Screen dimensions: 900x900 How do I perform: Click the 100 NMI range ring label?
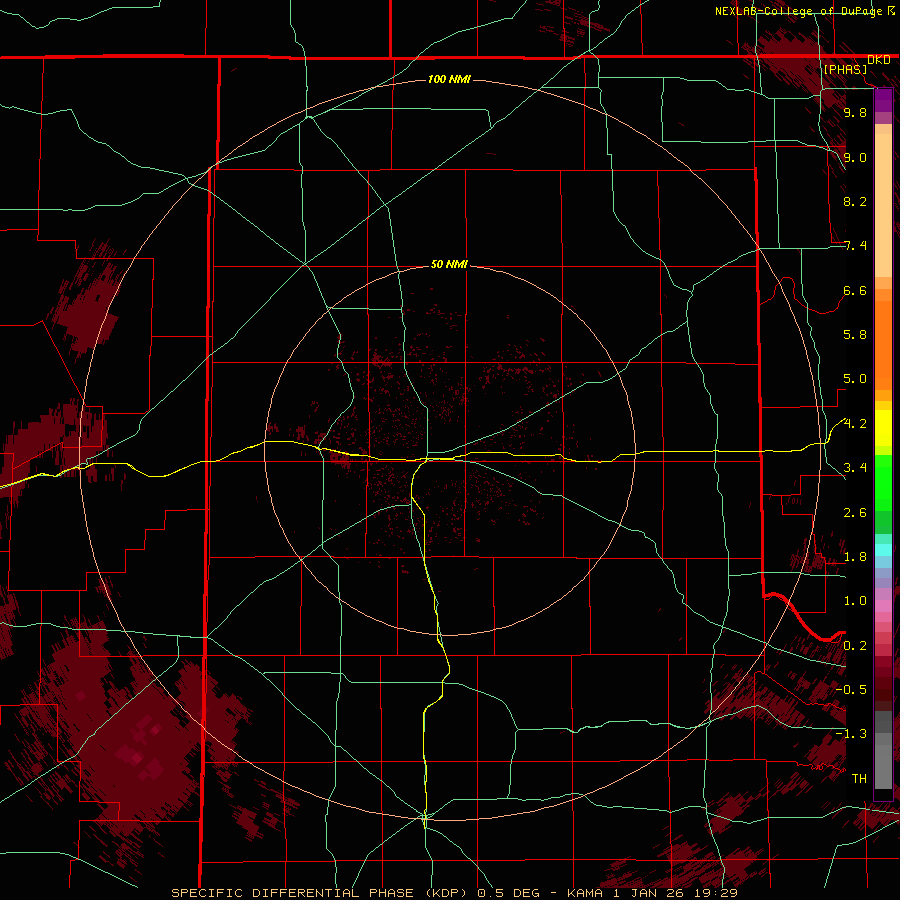coord(449,79)
